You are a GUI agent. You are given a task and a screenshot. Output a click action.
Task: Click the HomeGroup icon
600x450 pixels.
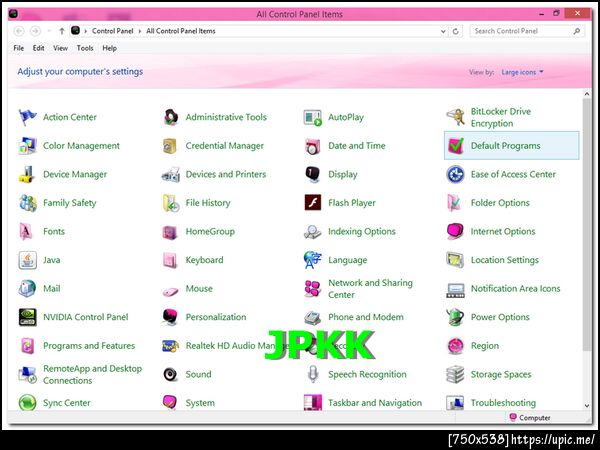(x=170, y=232)
